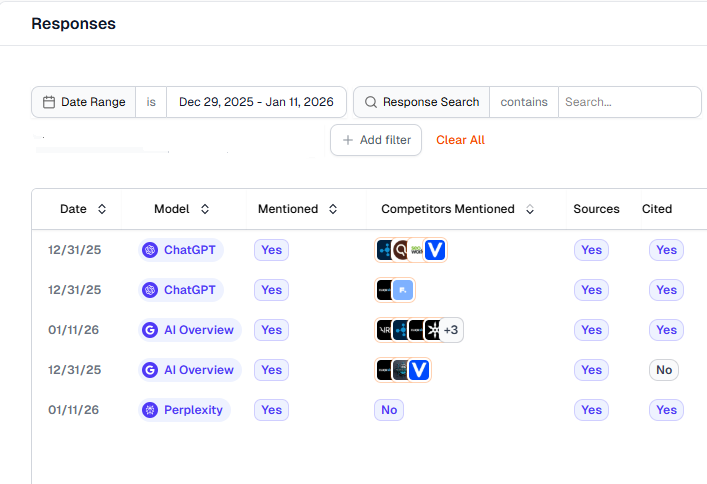Click light blue competitor logo in second ChatGPT row

[x=403, y=290]
